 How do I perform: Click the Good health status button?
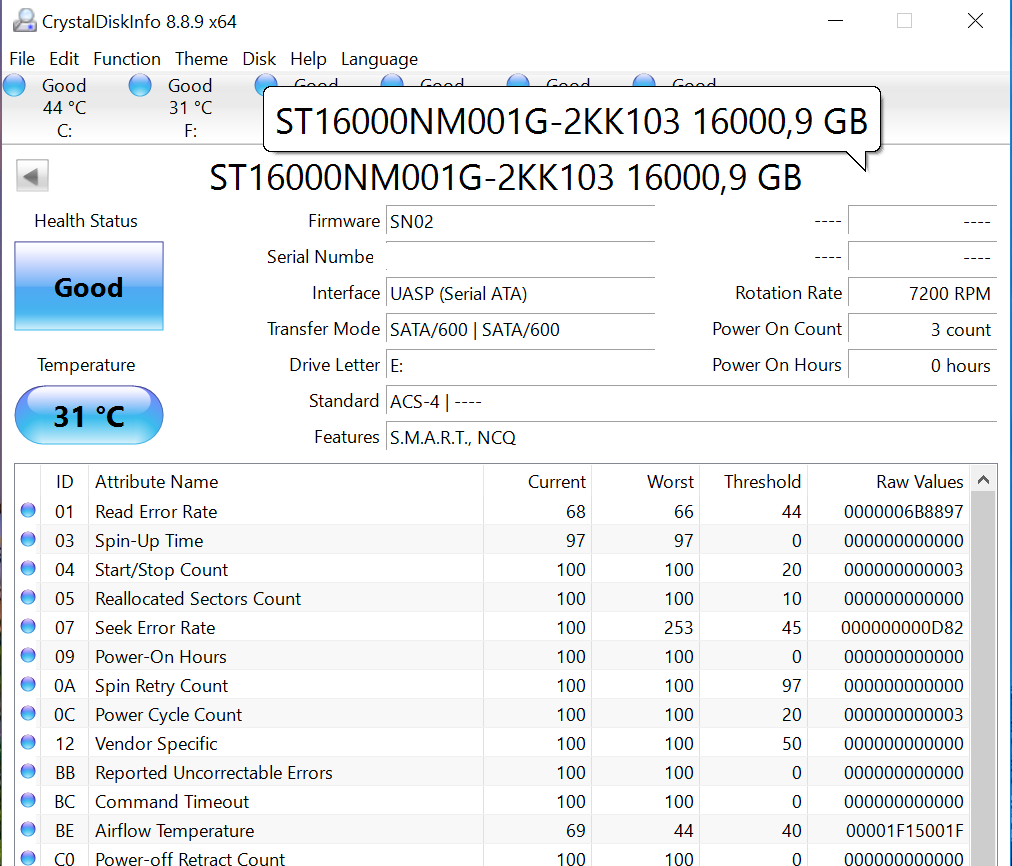click(89, 287)
